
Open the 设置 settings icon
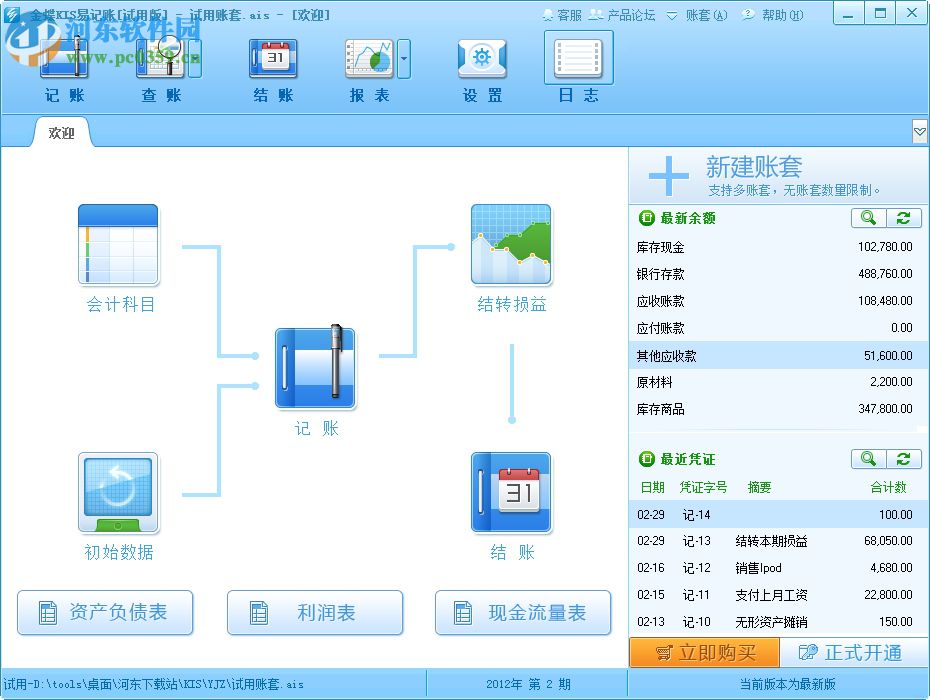click(481, 60)
